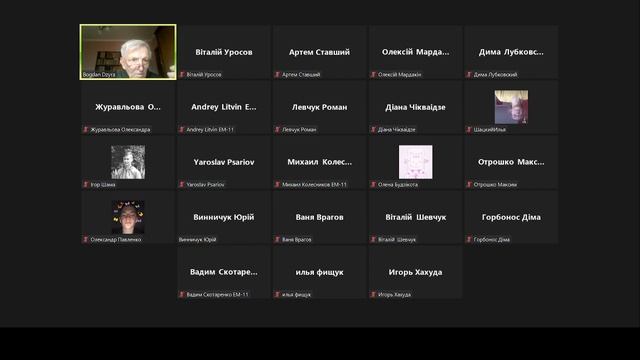Click the small 'Вадим Скотаренко EM-11' label

point(217,295)
